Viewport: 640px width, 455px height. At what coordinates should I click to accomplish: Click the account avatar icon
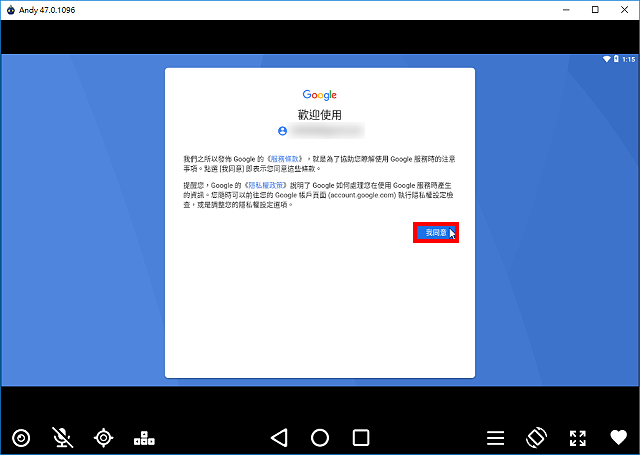(282, 131)
